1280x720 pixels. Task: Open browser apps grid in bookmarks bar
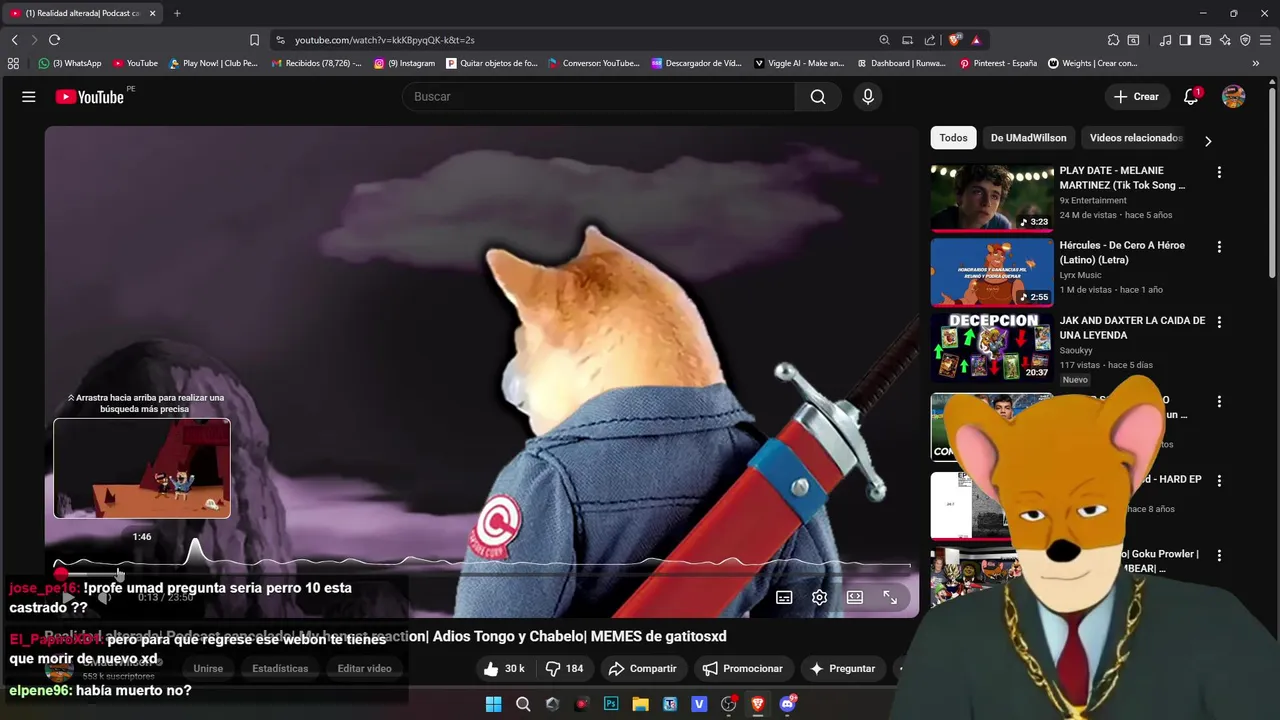click(13, 63)
